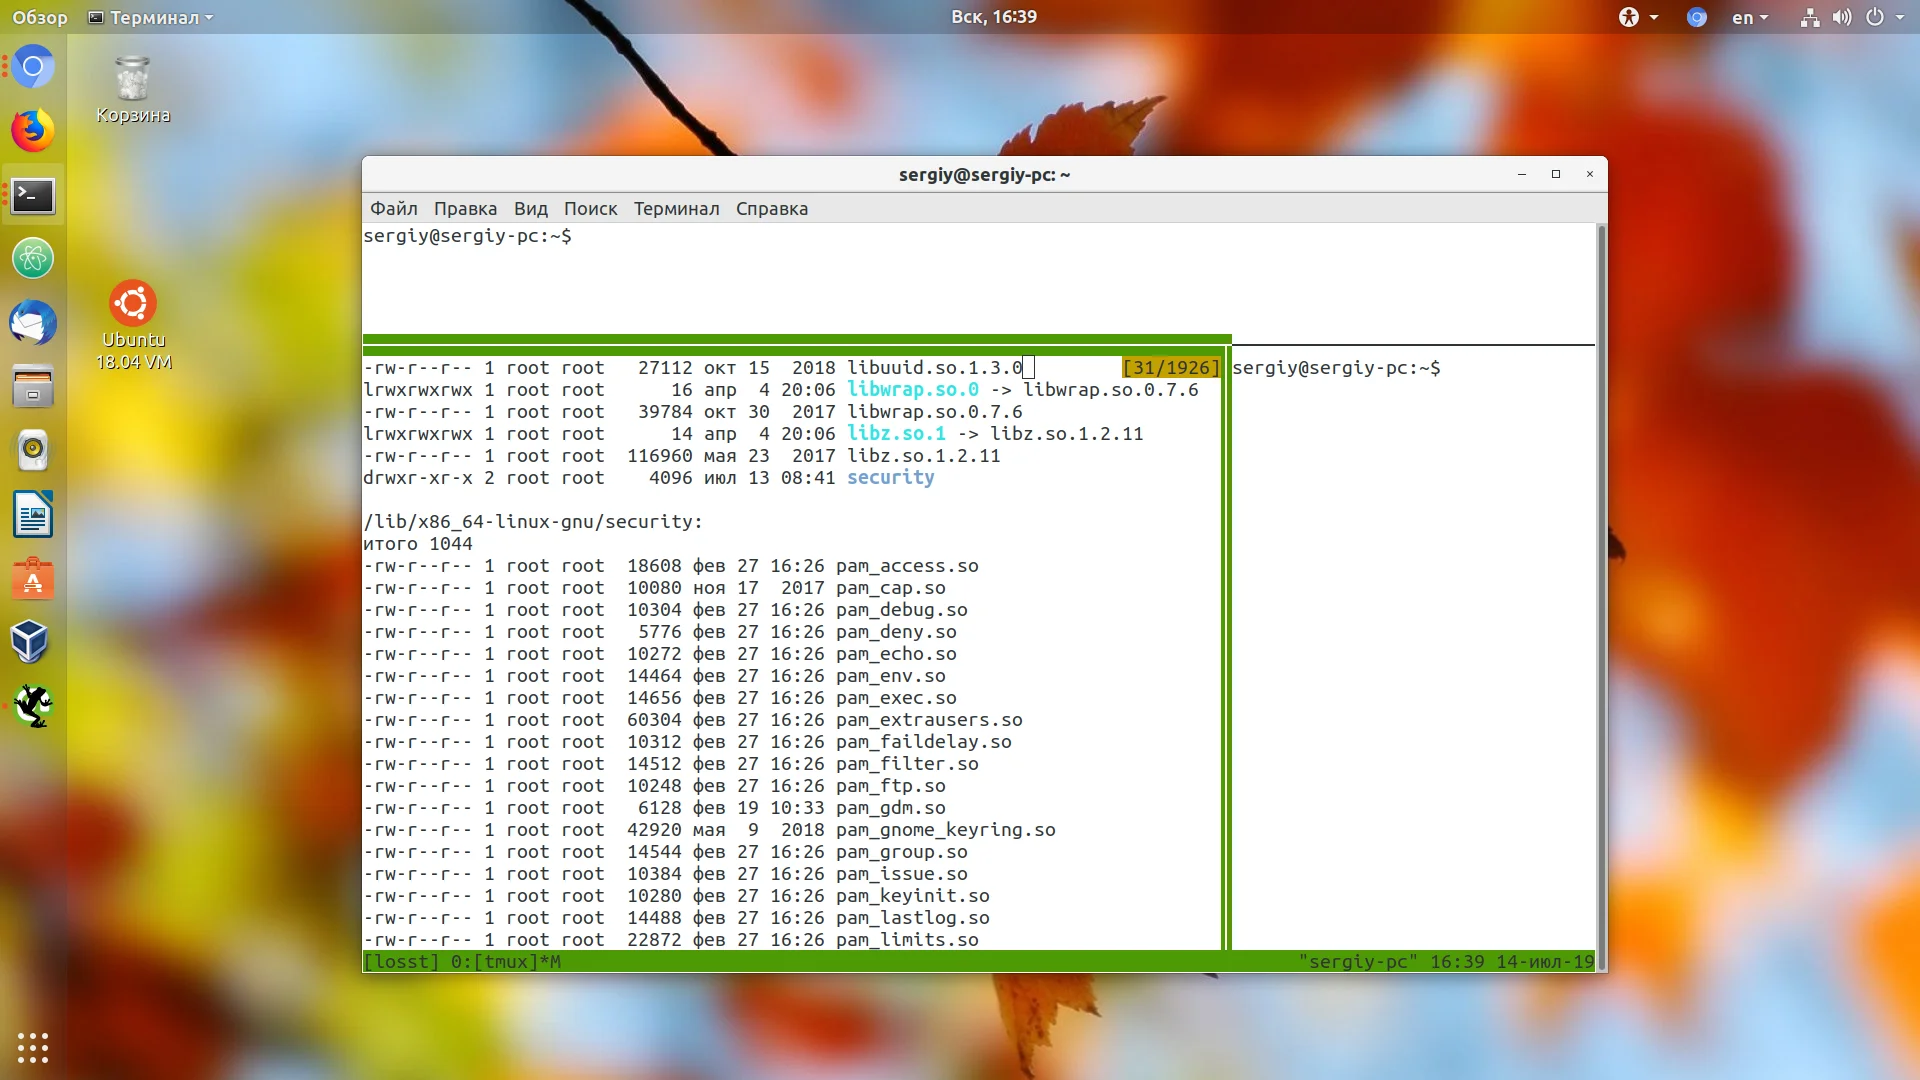Viewport: 1920px width, 1080px height.
Task: Show applications grid button
Action: 33,1047
